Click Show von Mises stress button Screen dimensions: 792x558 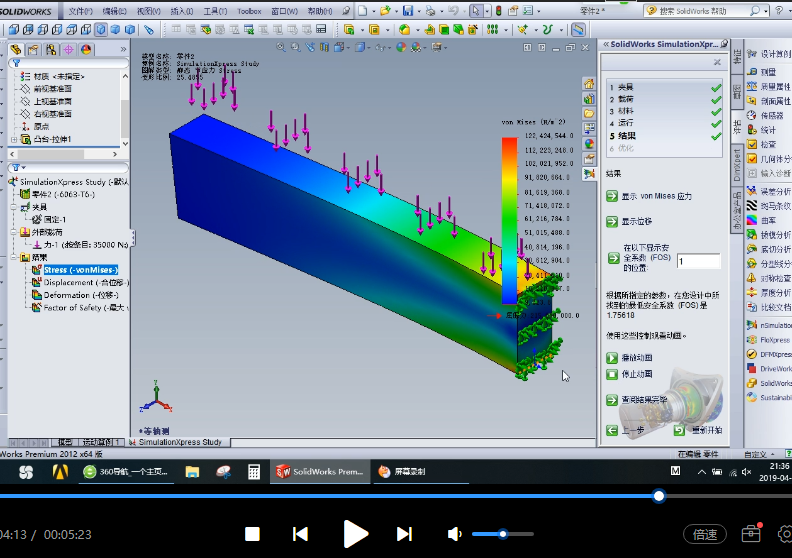coord(612,196)
